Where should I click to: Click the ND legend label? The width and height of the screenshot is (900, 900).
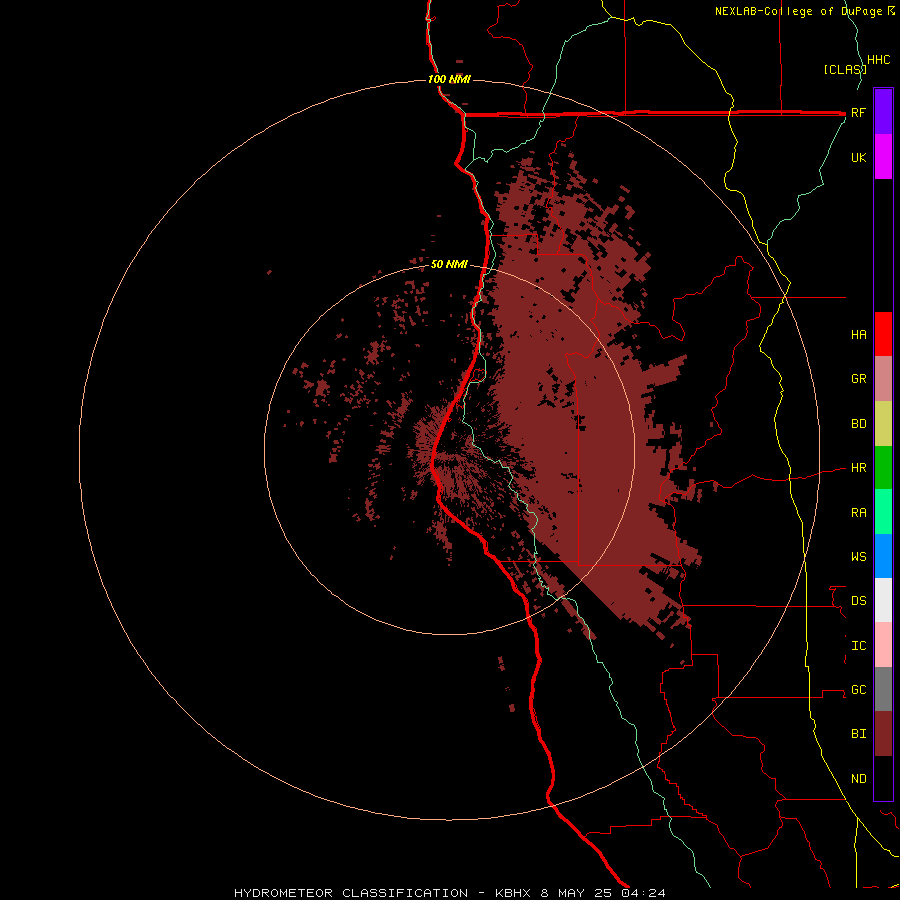[x=858, y=779]
